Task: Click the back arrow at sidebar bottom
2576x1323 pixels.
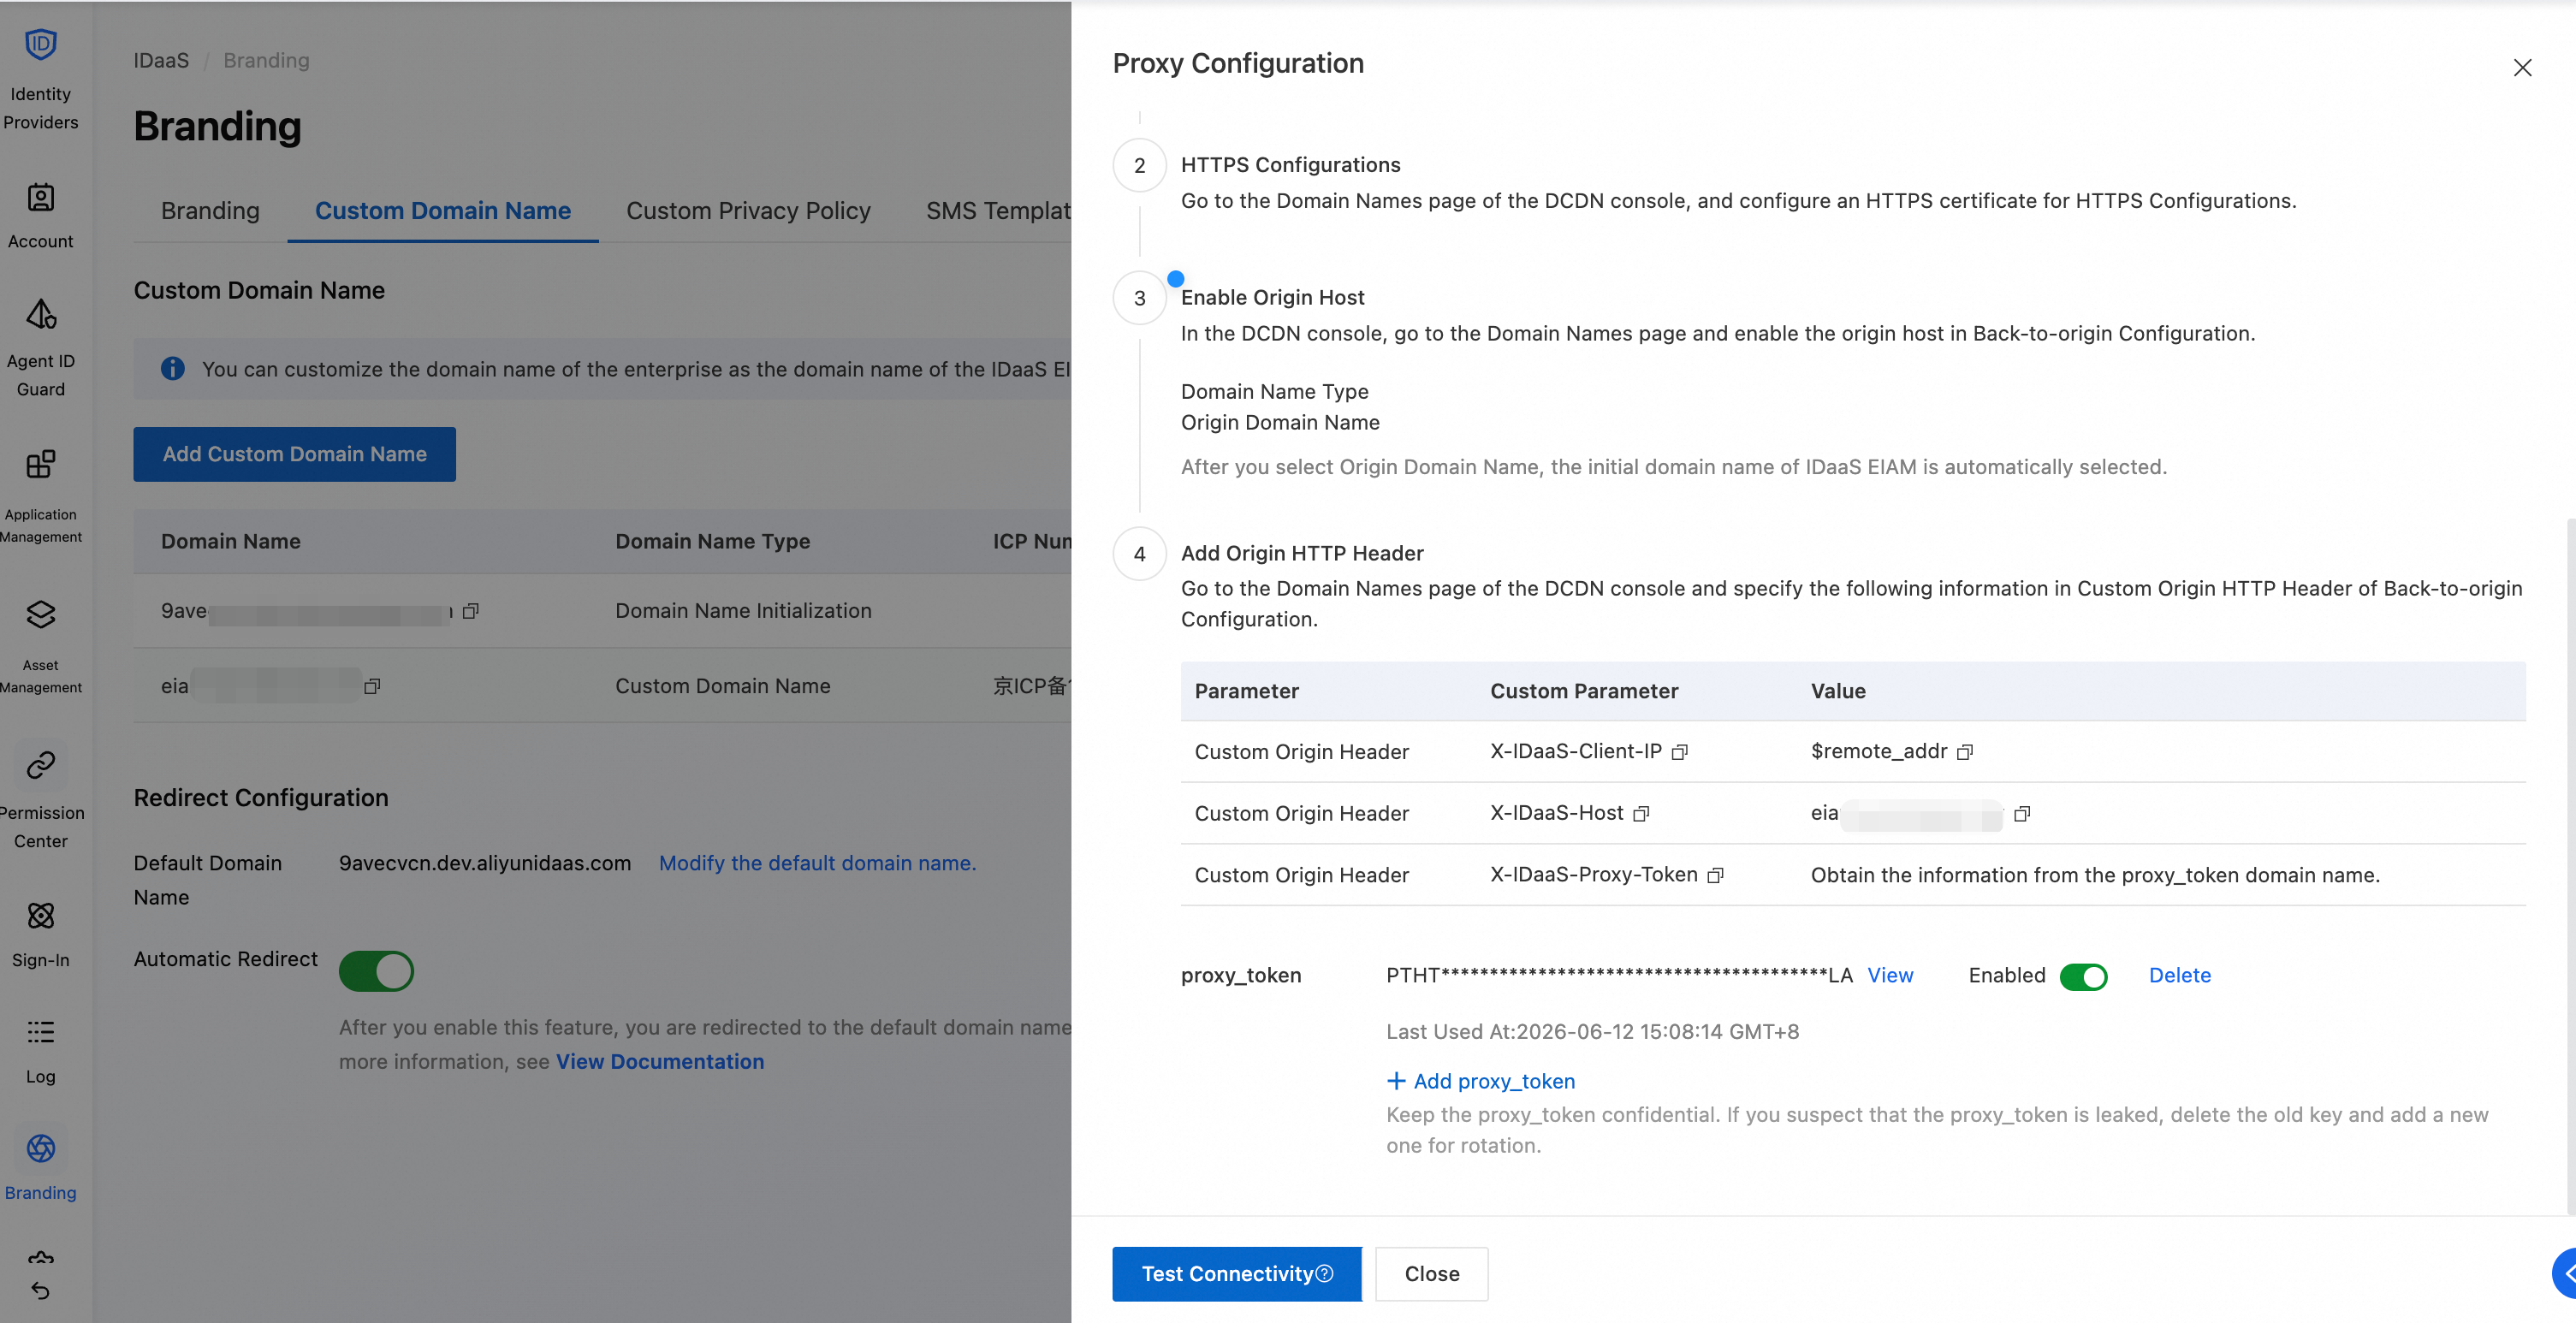Action: (x=41, y=1290)
